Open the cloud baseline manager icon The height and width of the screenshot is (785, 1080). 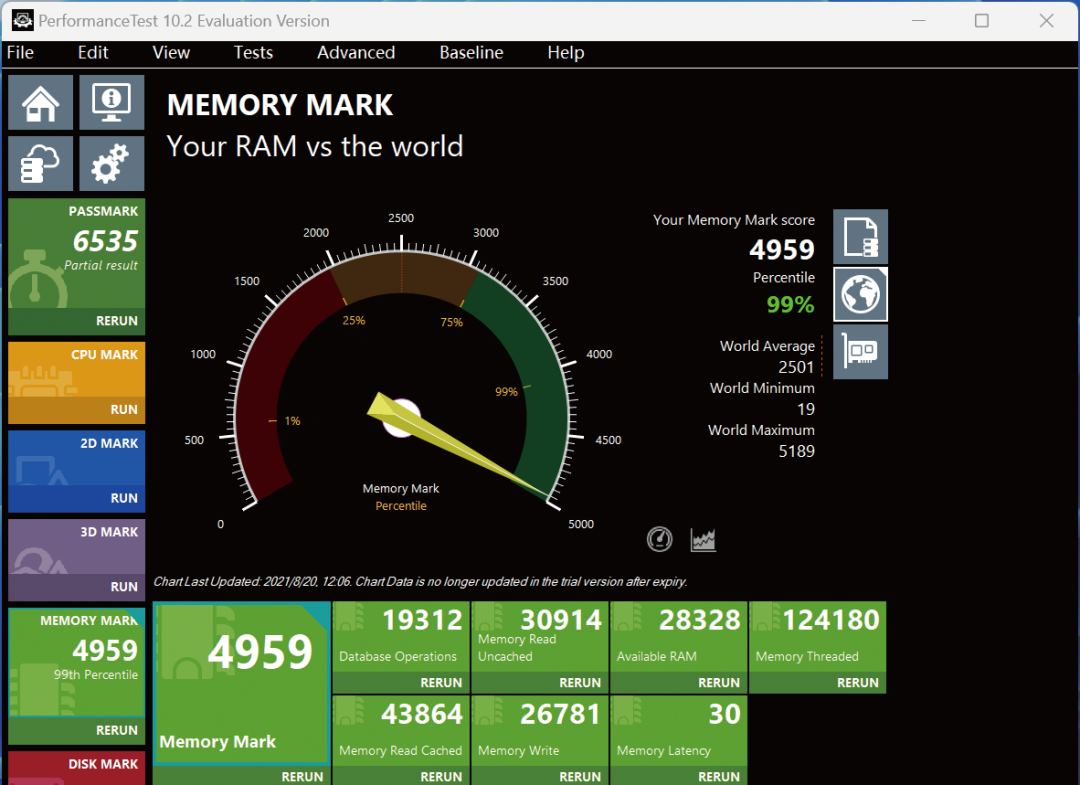pos(41,163)
